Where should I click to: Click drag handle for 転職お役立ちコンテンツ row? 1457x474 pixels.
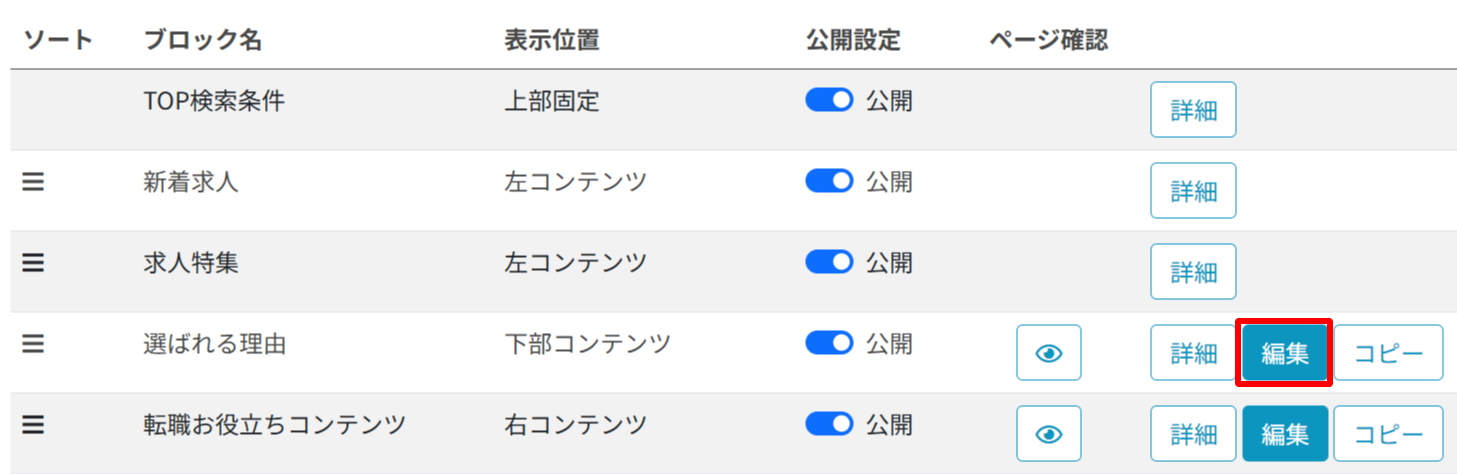click(33, 425)
